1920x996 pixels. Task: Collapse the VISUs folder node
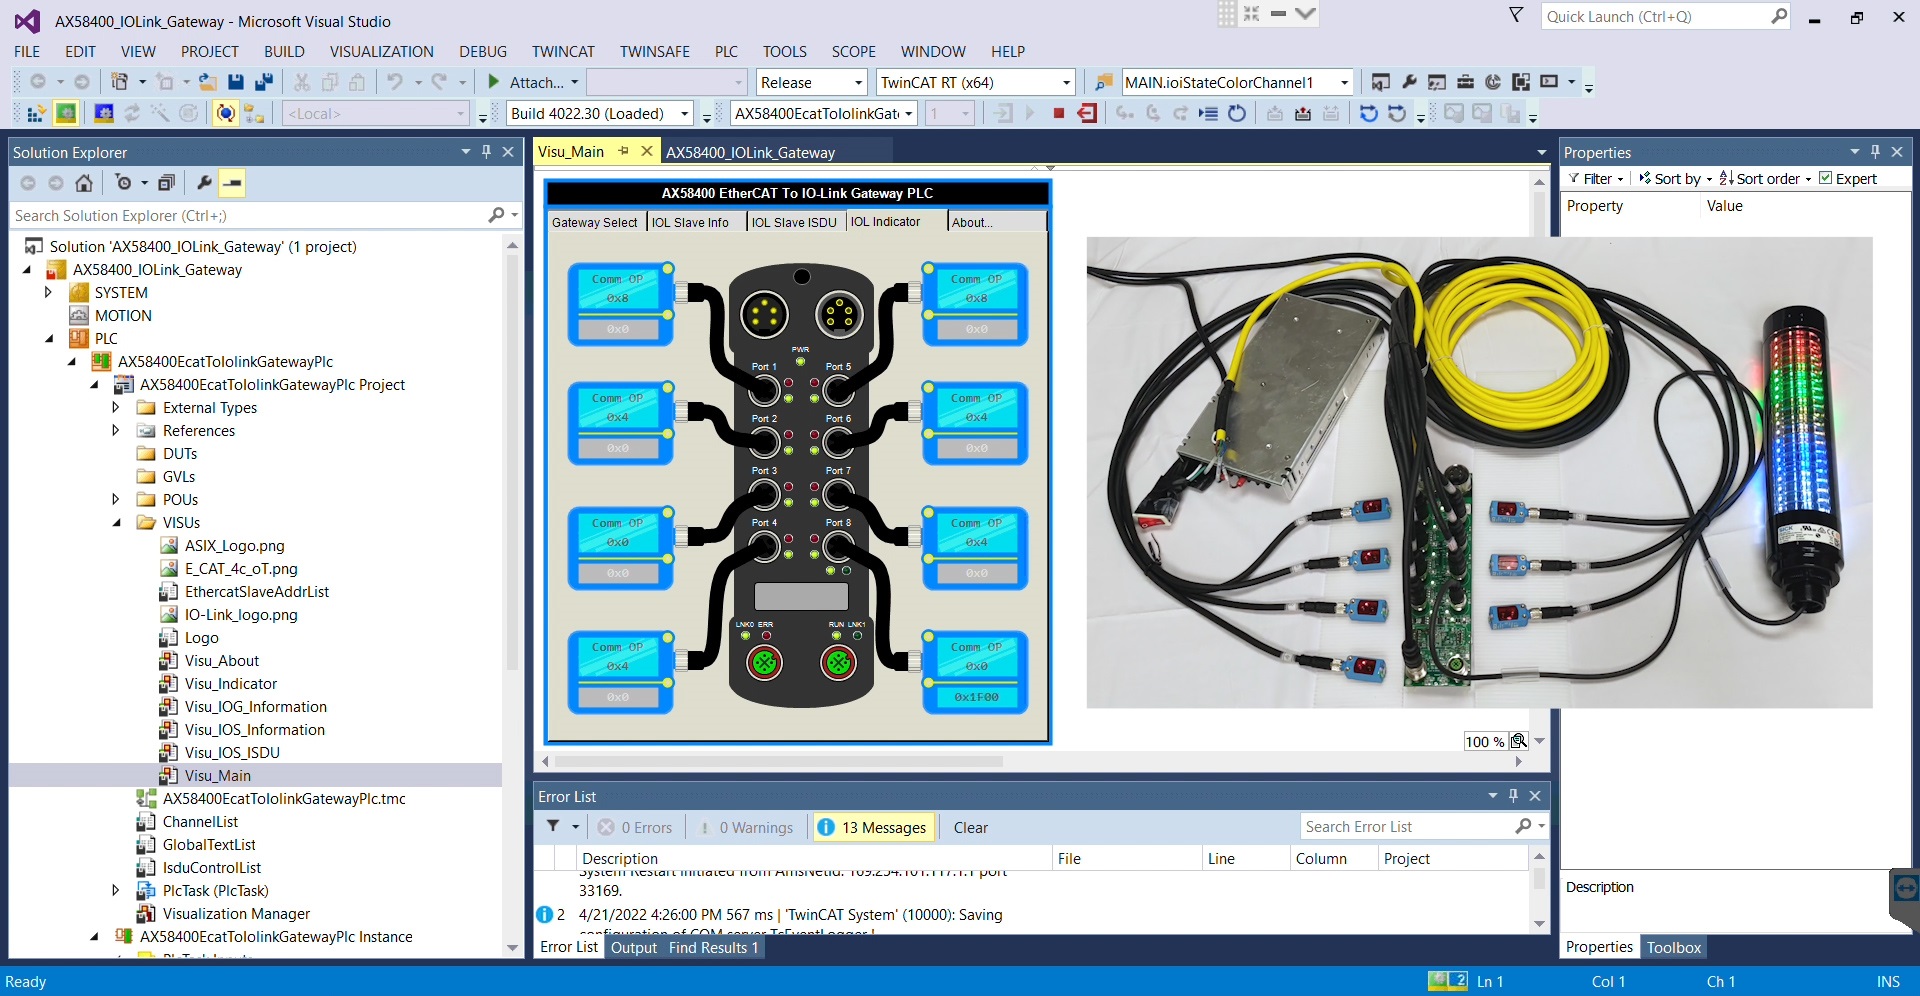(116, 523)
